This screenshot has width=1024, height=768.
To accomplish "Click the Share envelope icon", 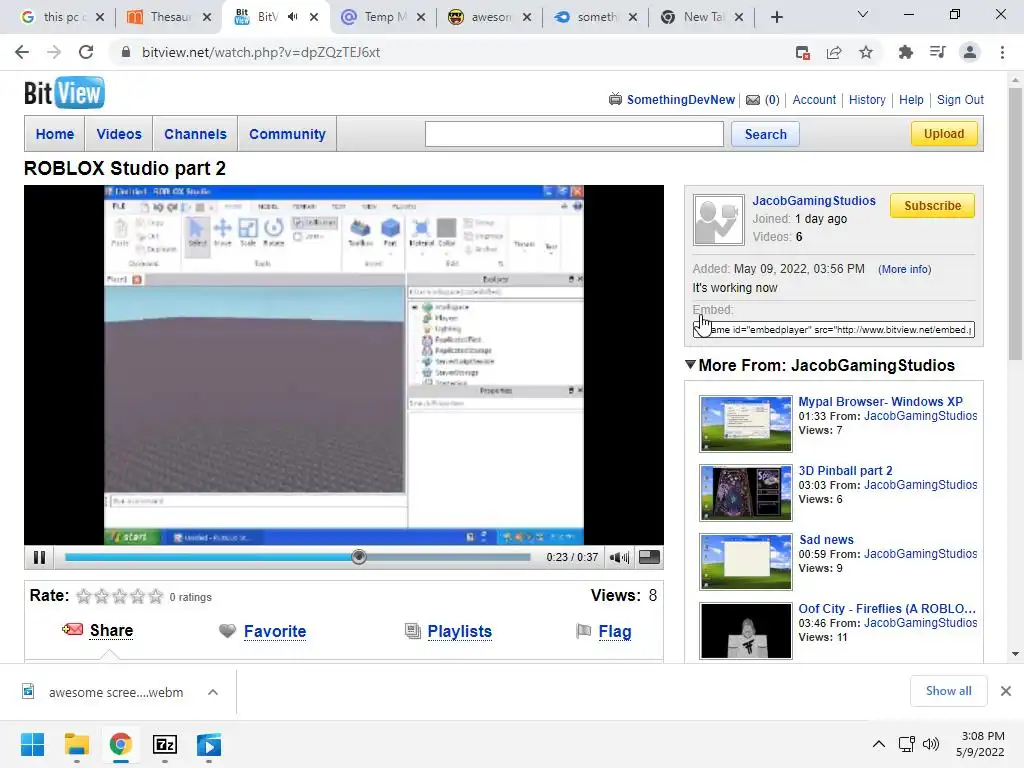I will (x=72, y=630).
